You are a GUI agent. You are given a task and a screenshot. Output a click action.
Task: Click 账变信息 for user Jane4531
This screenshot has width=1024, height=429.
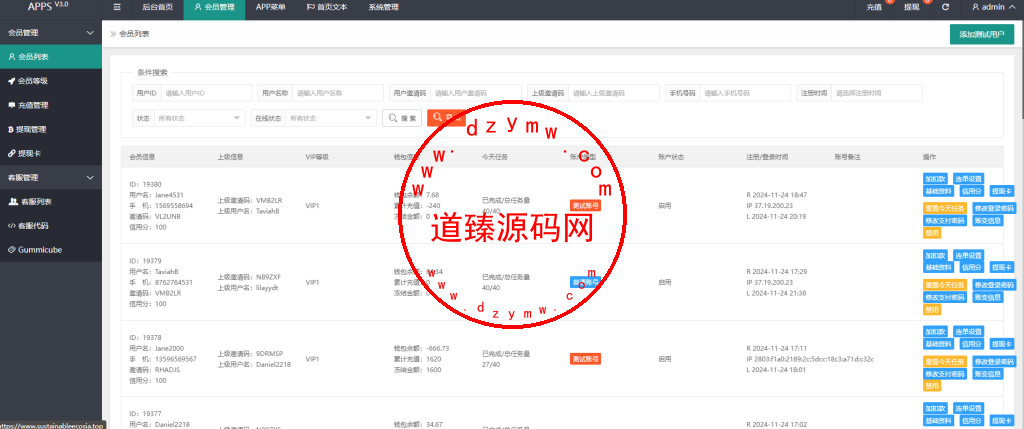click(x=987, y=220)
